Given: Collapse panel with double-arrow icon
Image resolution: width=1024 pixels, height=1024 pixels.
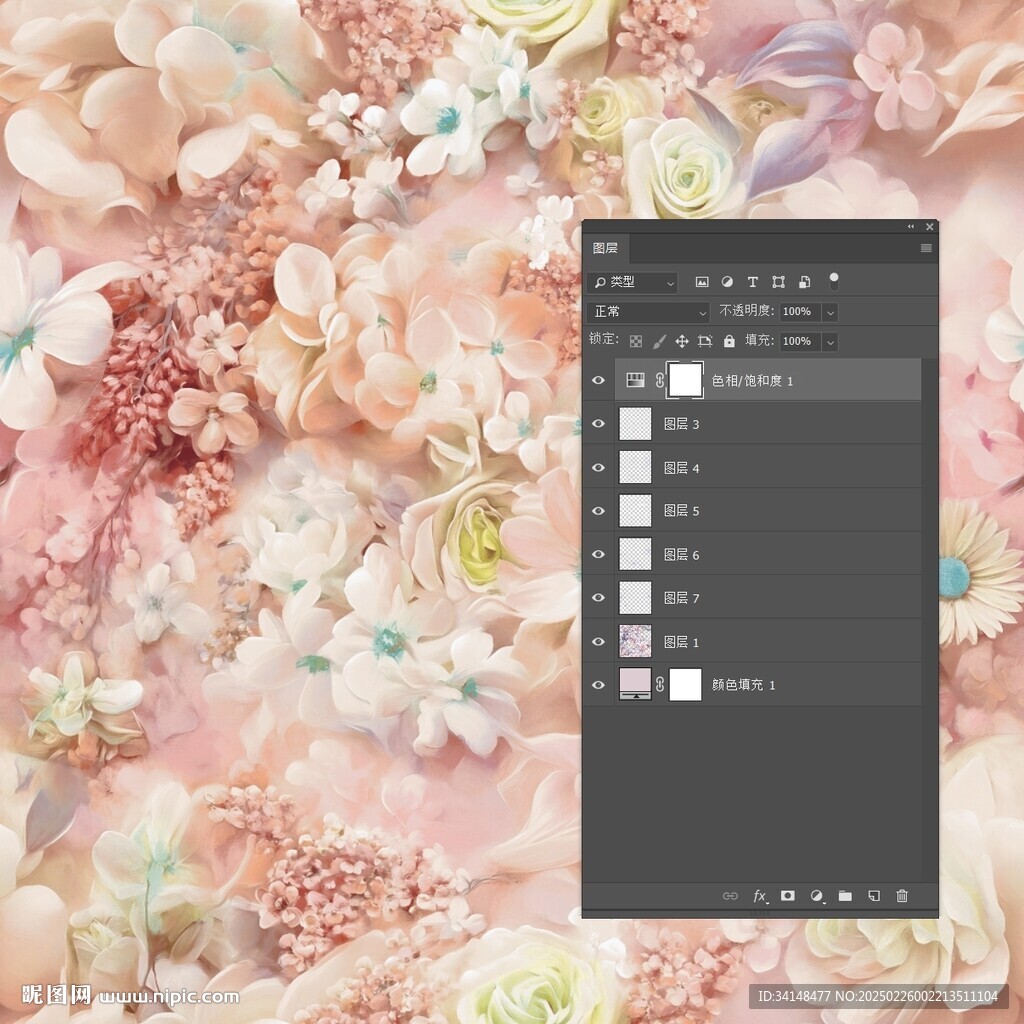Looking at the screenshot, I should click(x=911, y=227).
